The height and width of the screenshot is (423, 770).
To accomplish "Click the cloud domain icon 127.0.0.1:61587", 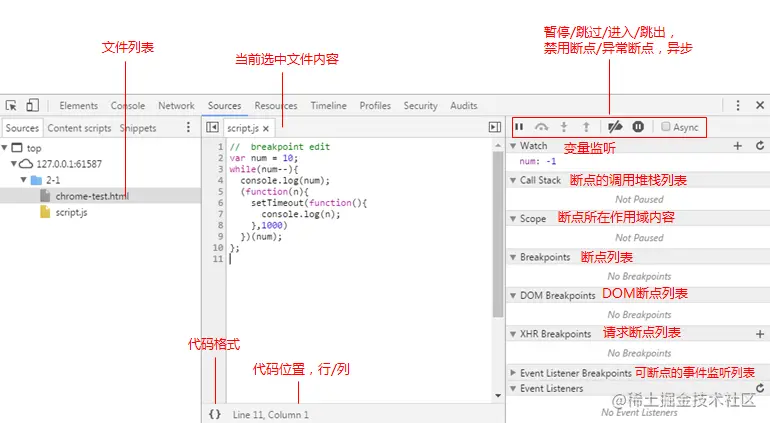I will pos(26,164).
